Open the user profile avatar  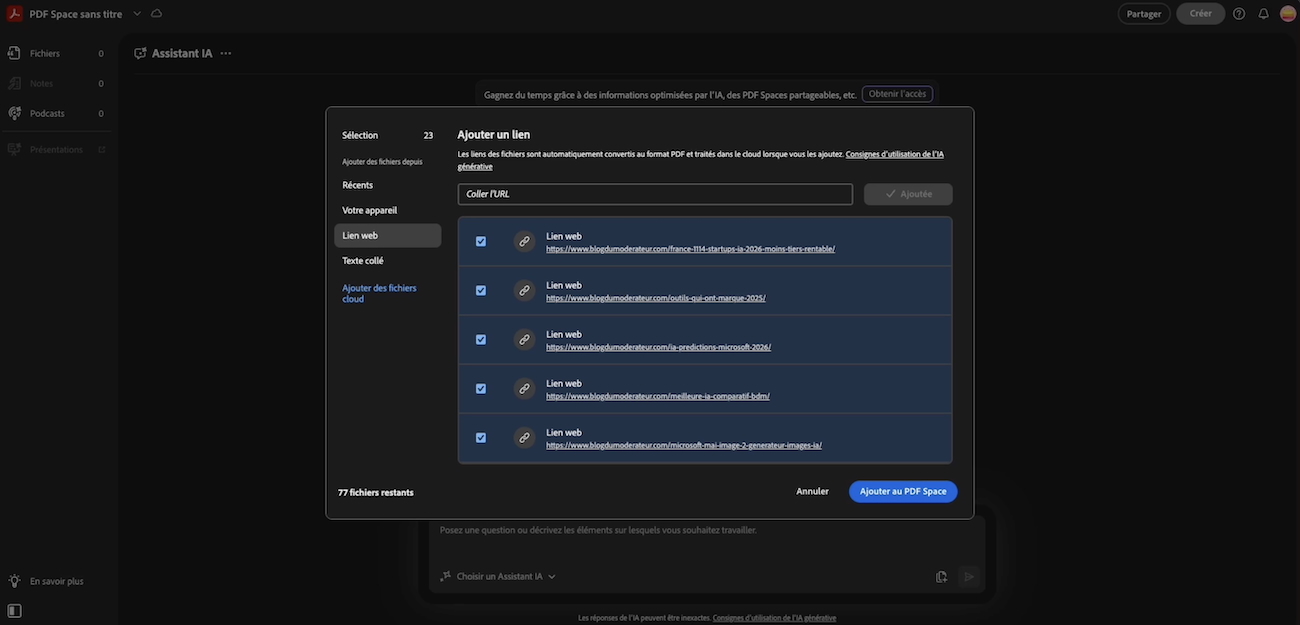[1288, 14]
